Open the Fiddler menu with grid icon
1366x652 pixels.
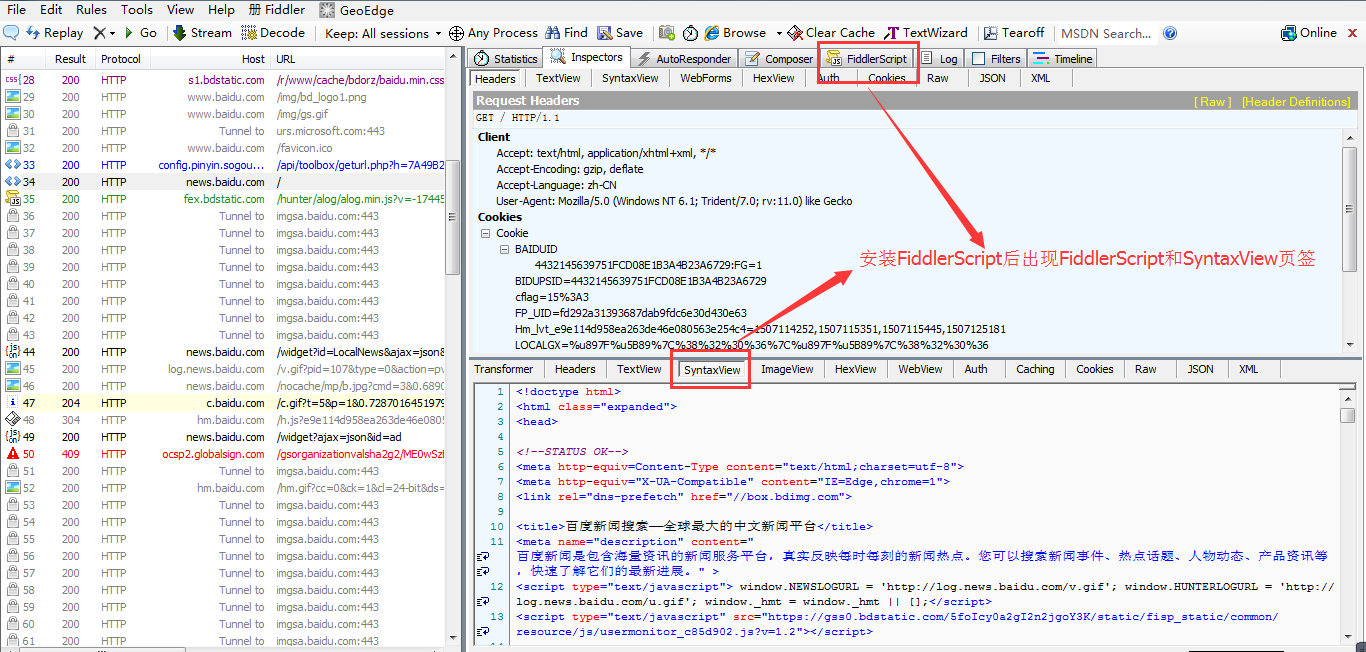[x=277, y=10]
